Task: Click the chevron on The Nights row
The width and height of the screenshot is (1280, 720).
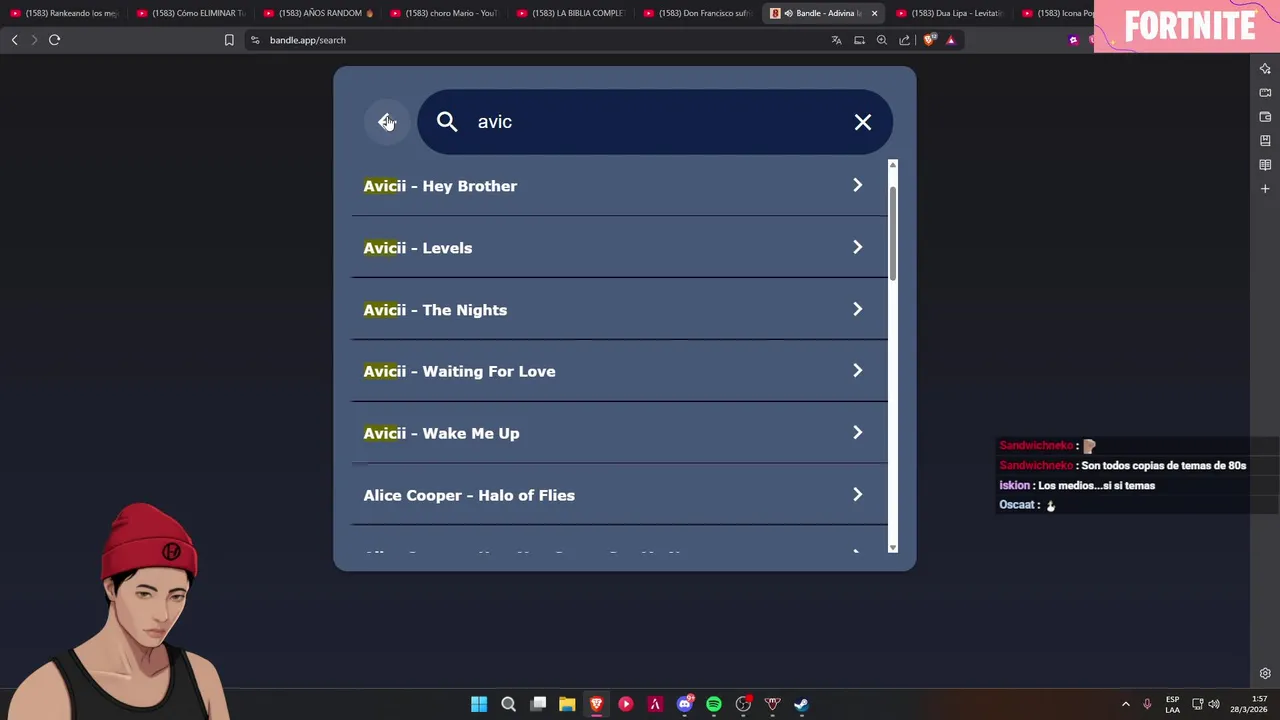Action: click(x=857, y=309)
